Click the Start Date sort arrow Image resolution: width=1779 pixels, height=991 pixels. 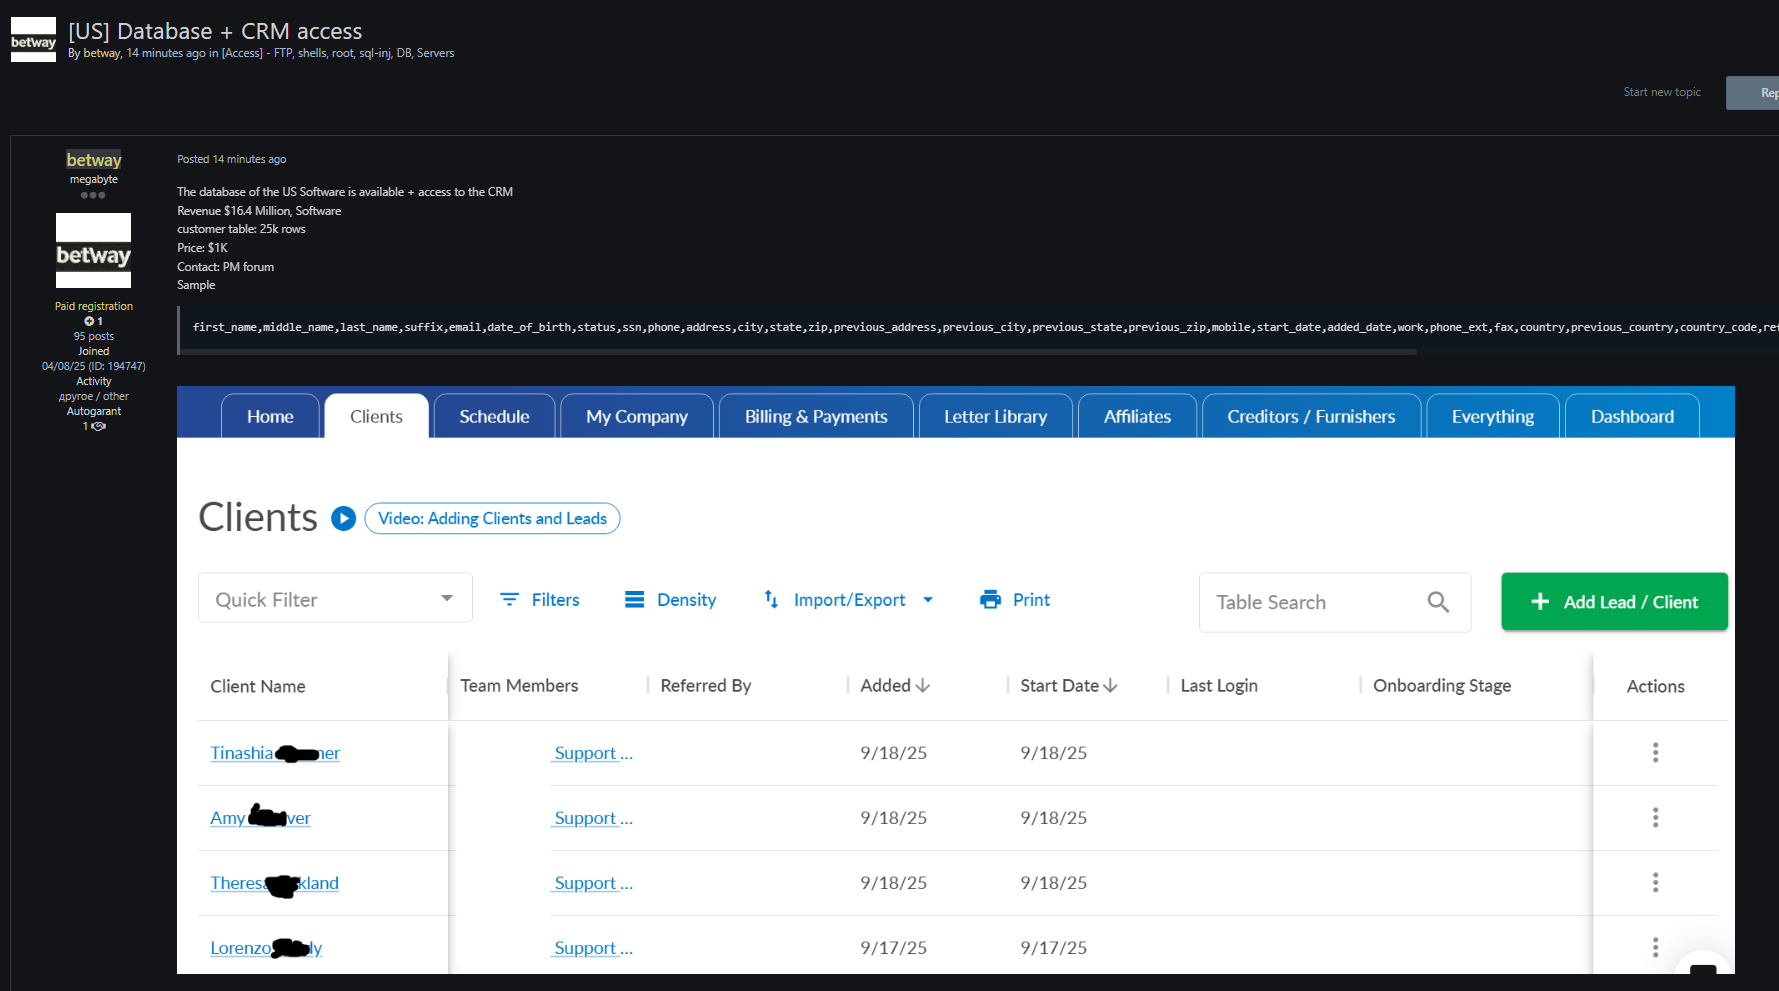pyautogui.click(x=1110, y=686)
